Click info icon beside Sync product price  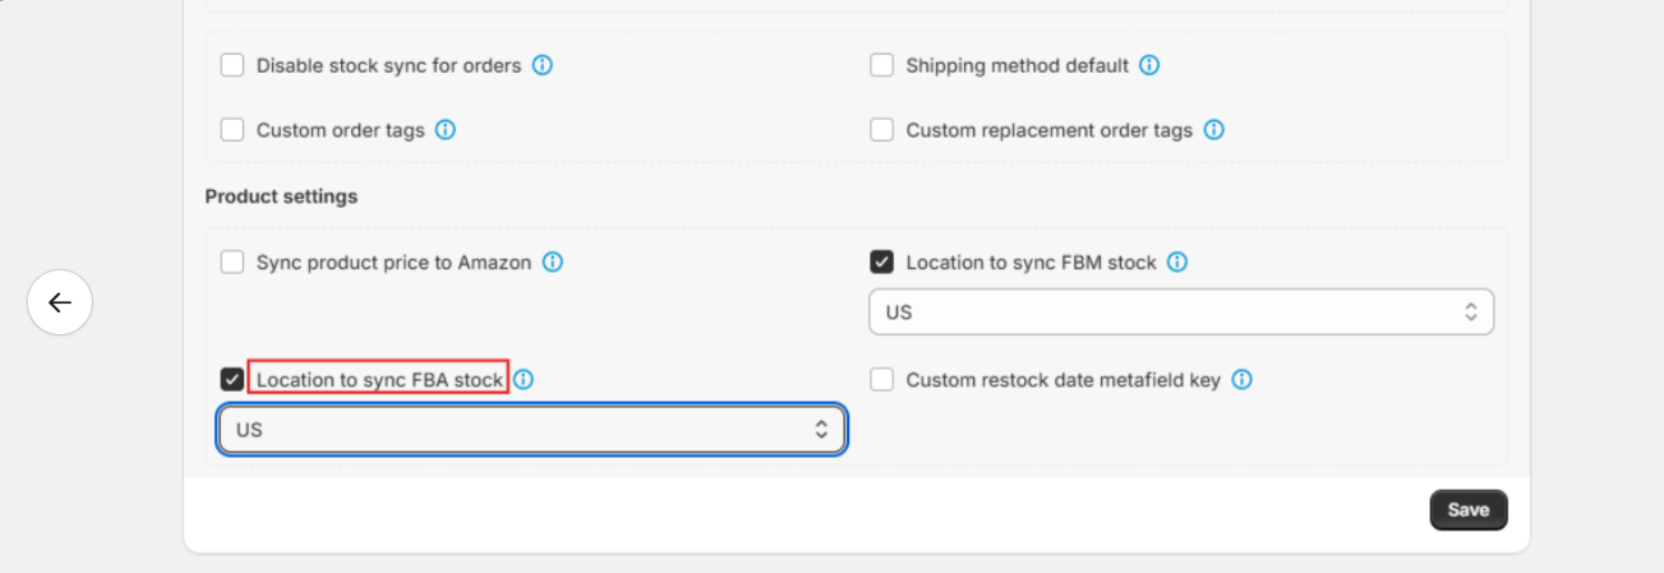tap(552, 262)
